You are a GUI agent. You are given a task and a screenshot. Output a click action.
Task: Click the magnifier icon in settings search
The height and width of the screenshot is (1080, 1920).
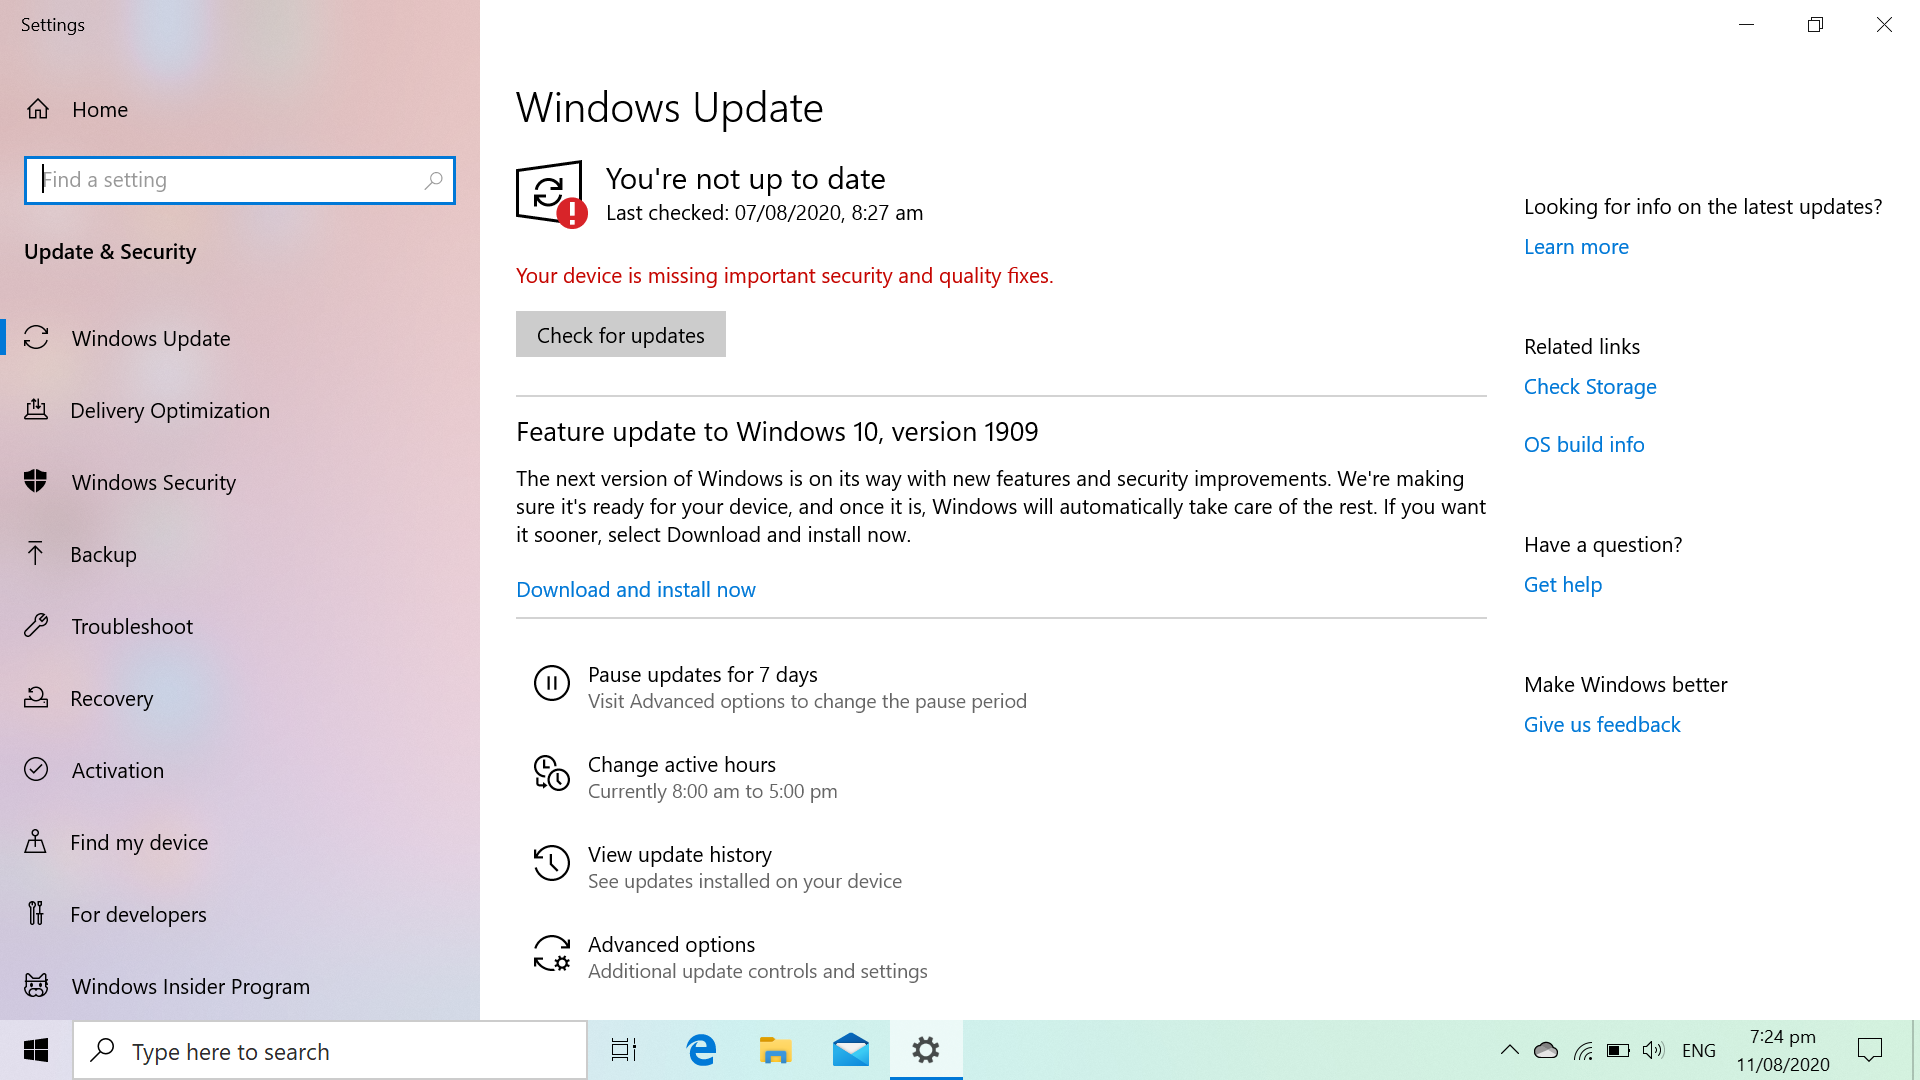point(433,180)
